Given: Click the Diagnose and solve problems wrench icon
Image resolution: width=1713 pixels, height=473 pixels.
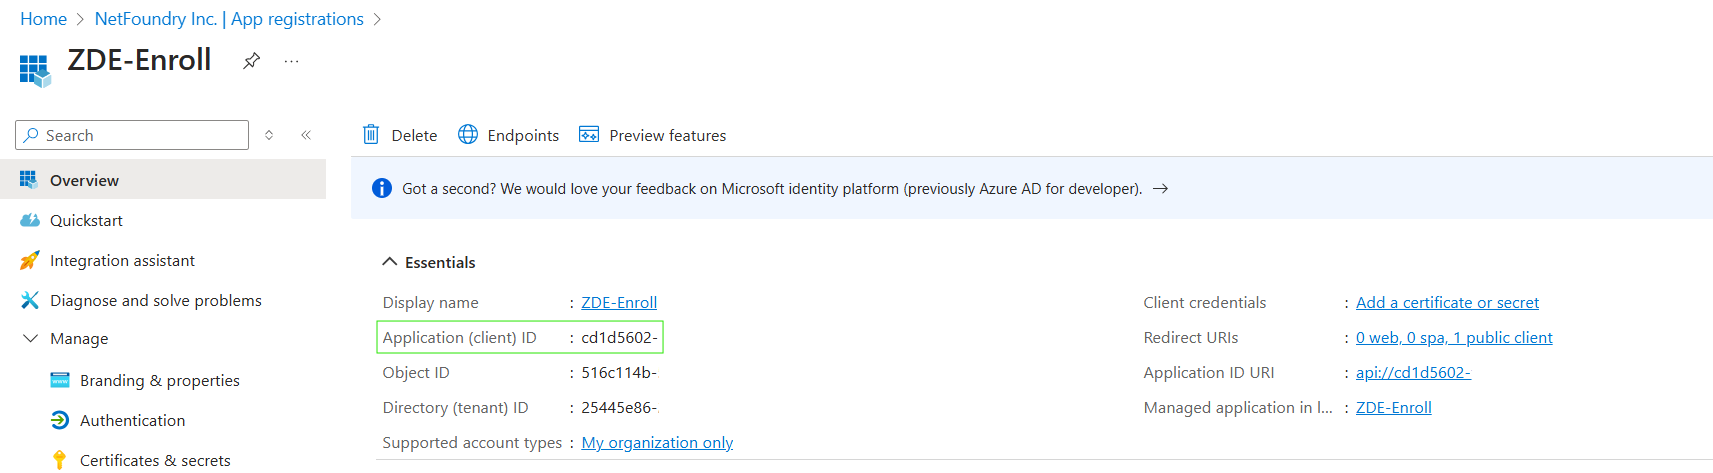Looking at the screenshot, I should (x=30, y=300).
